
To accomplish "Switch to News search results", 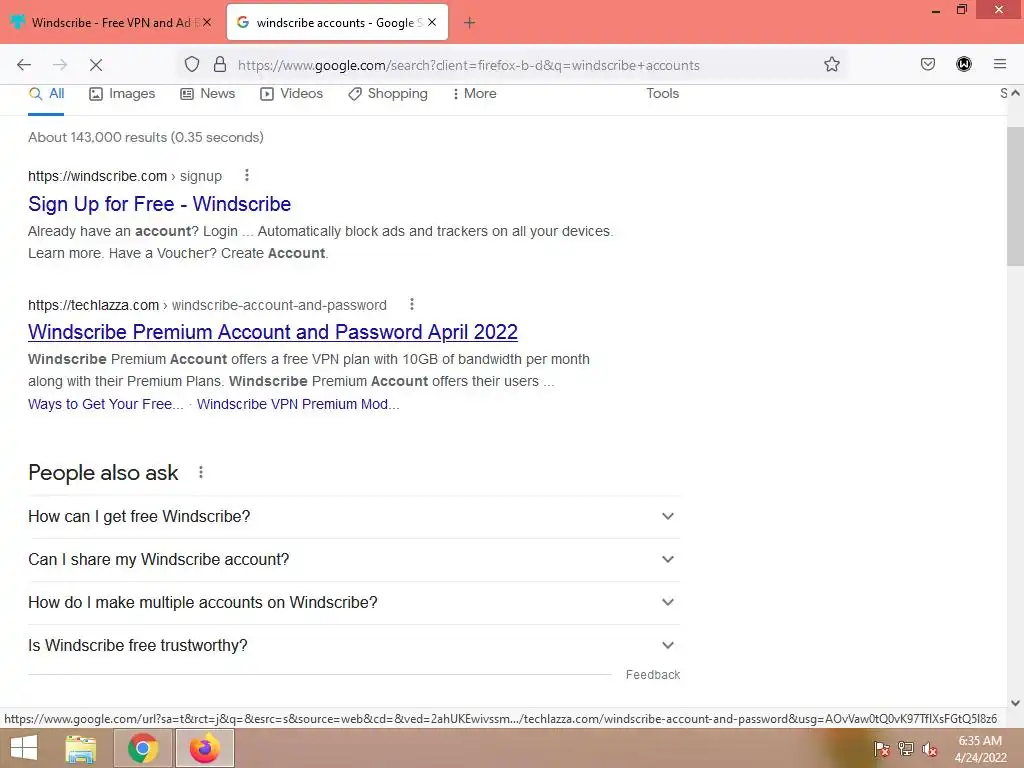I will point(208,93).
